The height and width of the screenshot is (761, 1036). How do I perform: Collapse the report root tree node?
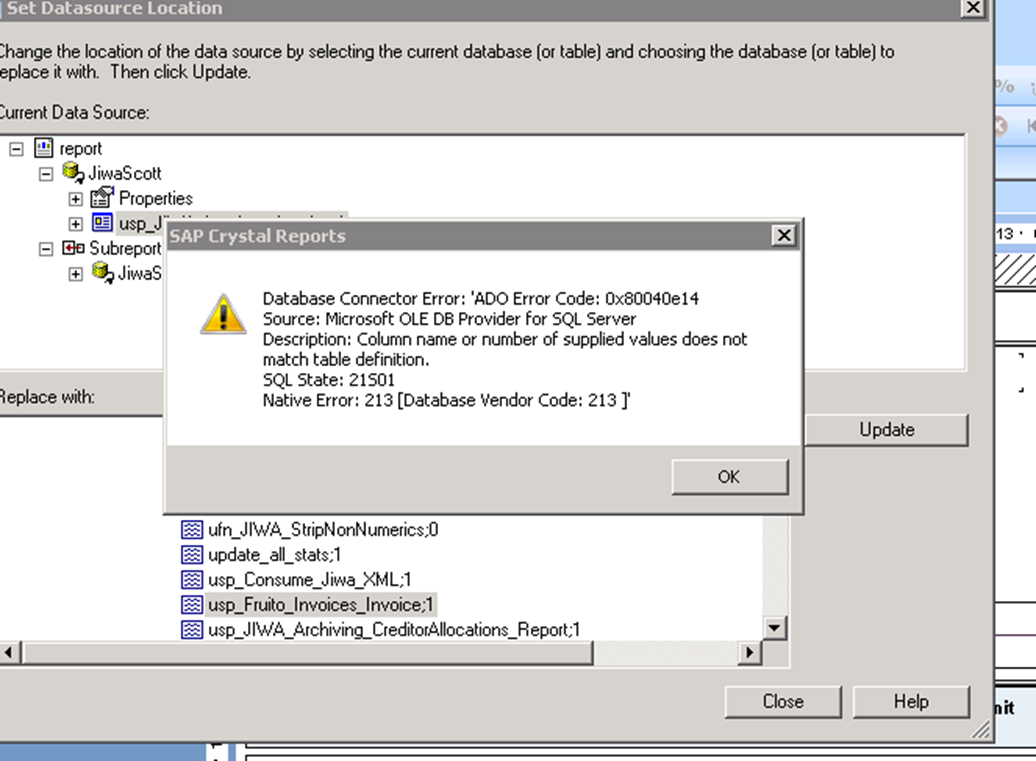(16, 149)
